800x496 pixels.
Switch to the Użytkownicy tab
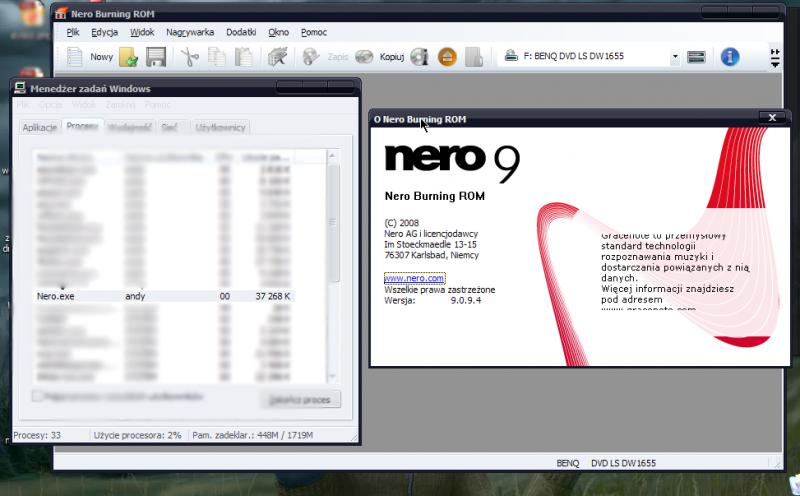click(x=220, y=127)
